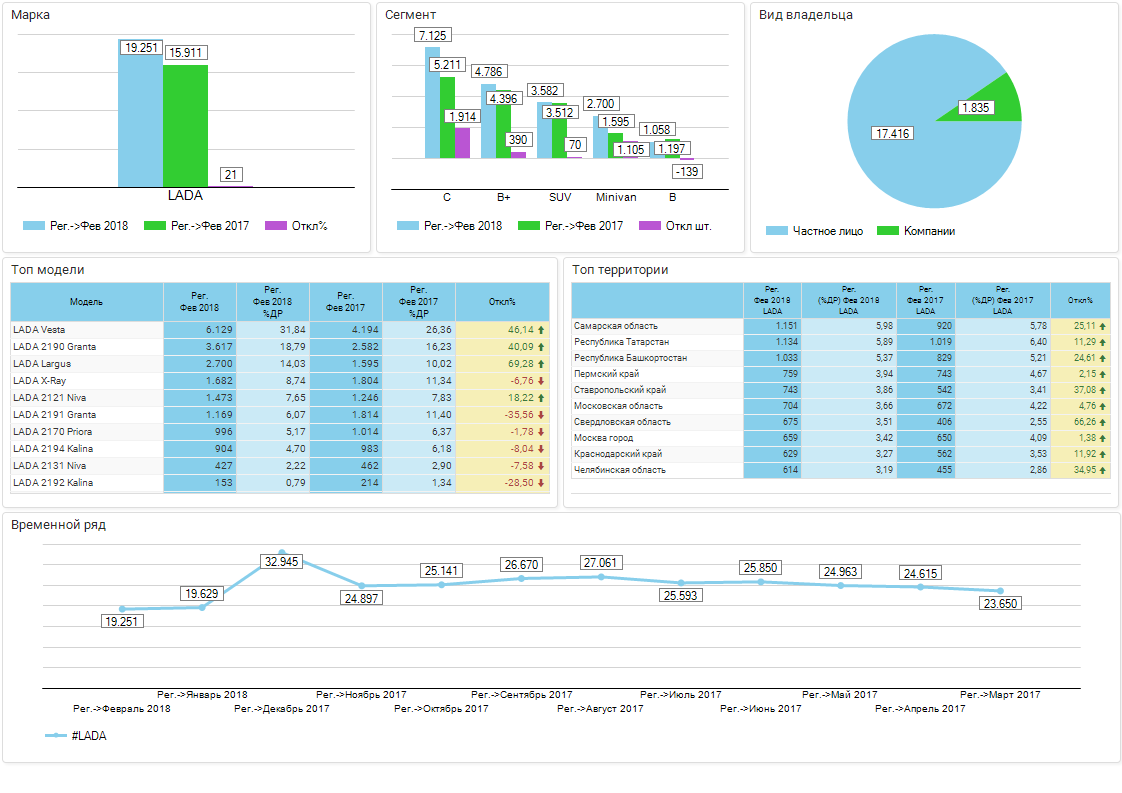
Task: Sort Топ модели table by Откл% header
Action: (x=502, y=302)
